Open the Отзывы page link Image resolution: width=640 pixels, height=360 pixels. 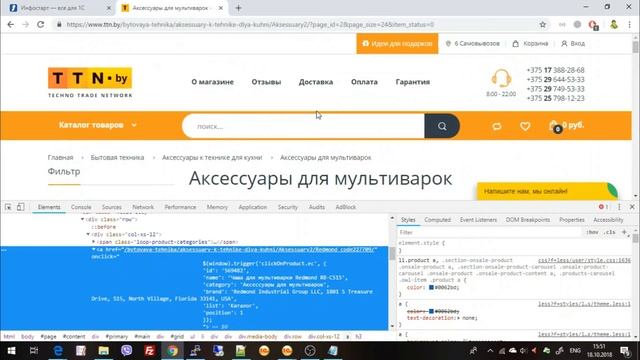click(x=266, y=82)
